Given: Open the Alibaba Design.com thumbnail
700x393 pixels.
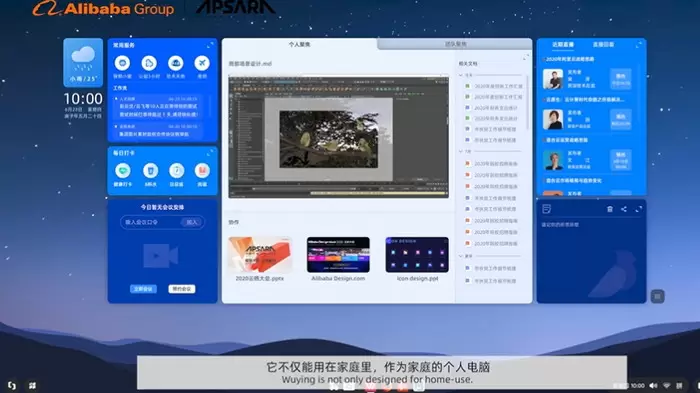Looking at the screenshot, I should tap(338, 255).
